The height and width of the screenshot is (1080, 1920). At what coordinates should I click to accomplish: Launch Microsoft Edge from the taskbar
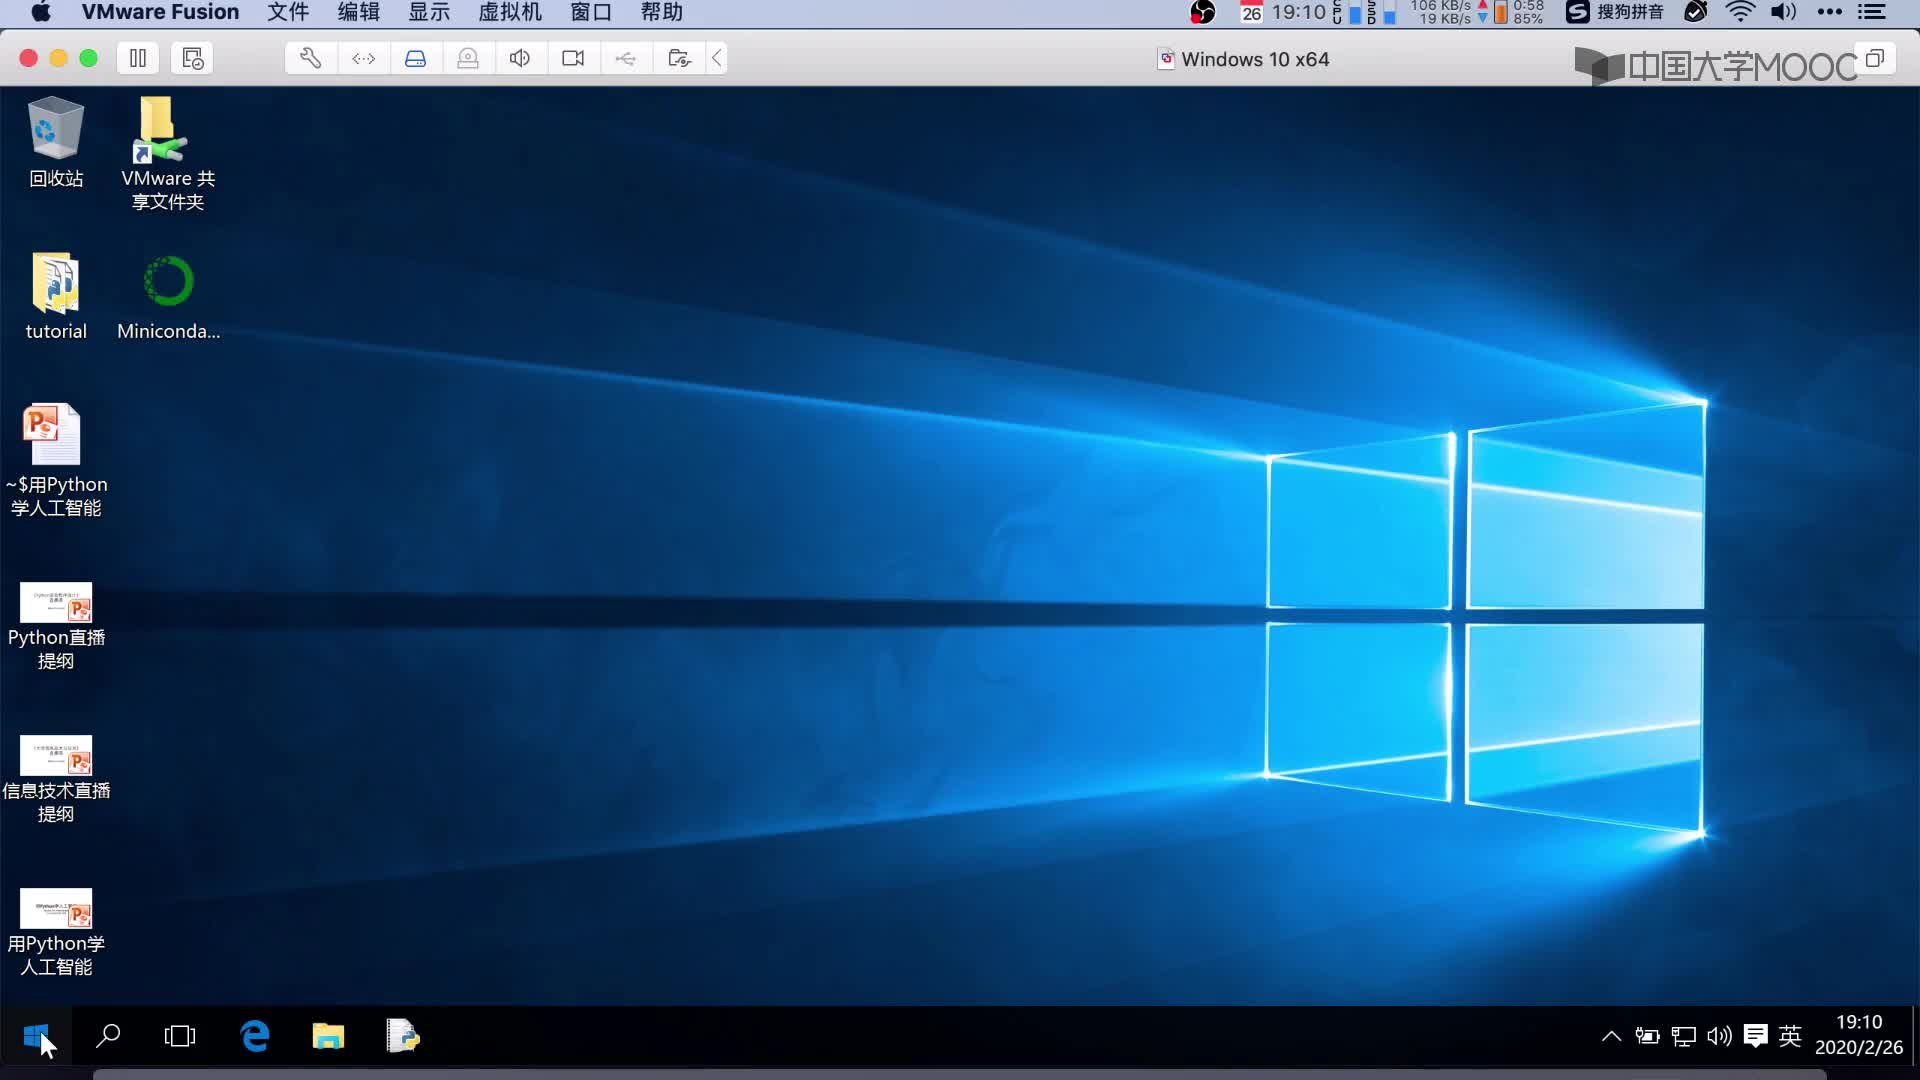(x=255, y=1036)
